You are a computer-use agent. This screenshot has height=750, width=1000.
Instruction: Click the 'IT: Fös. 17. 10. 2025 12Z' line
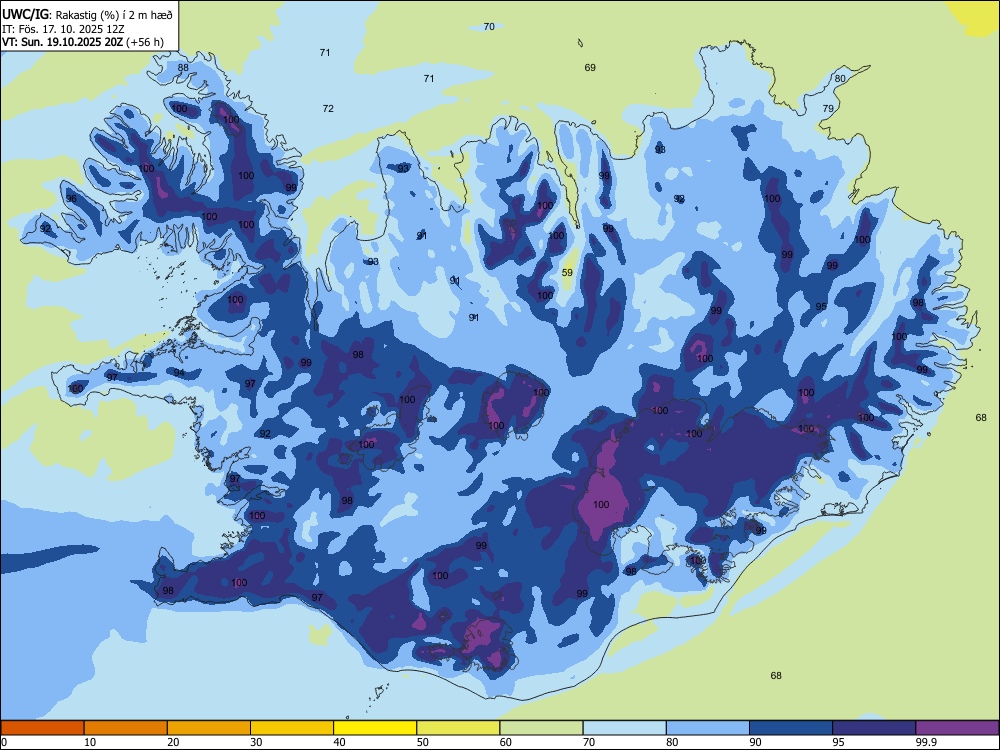[63, 29]
